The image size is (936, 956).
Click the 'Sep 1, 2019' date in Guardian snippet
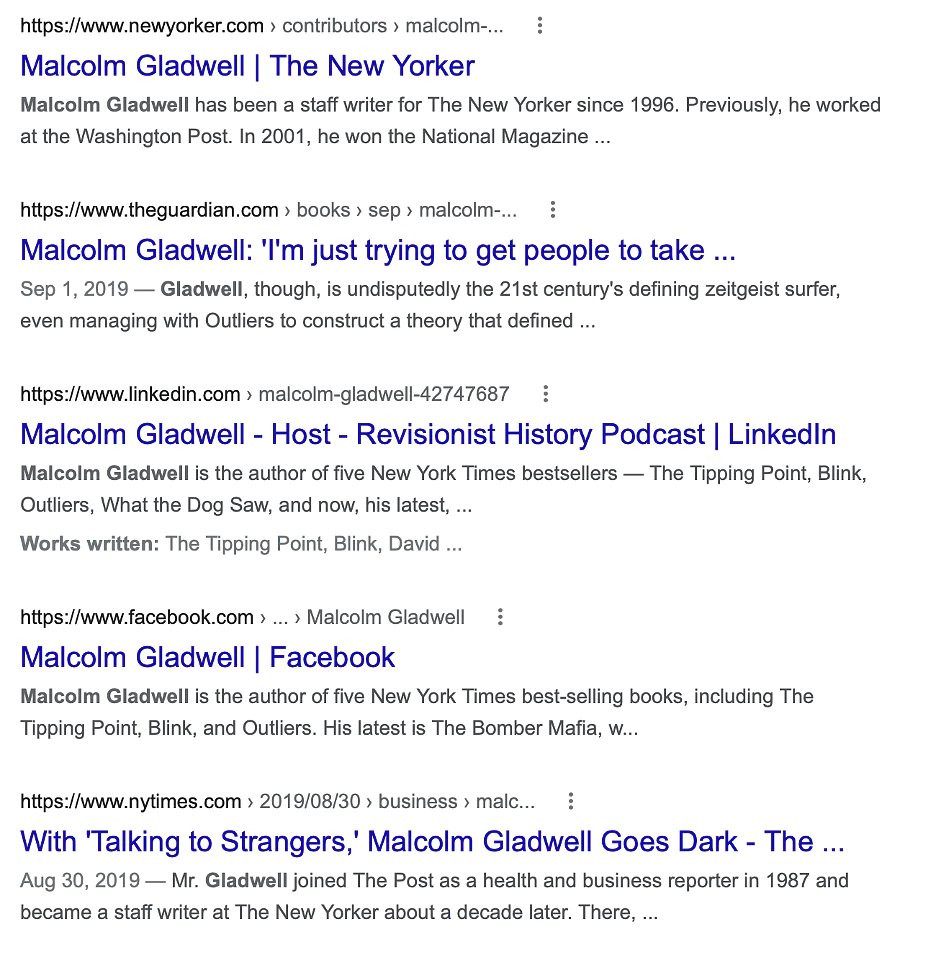click(x=74, y=289)
